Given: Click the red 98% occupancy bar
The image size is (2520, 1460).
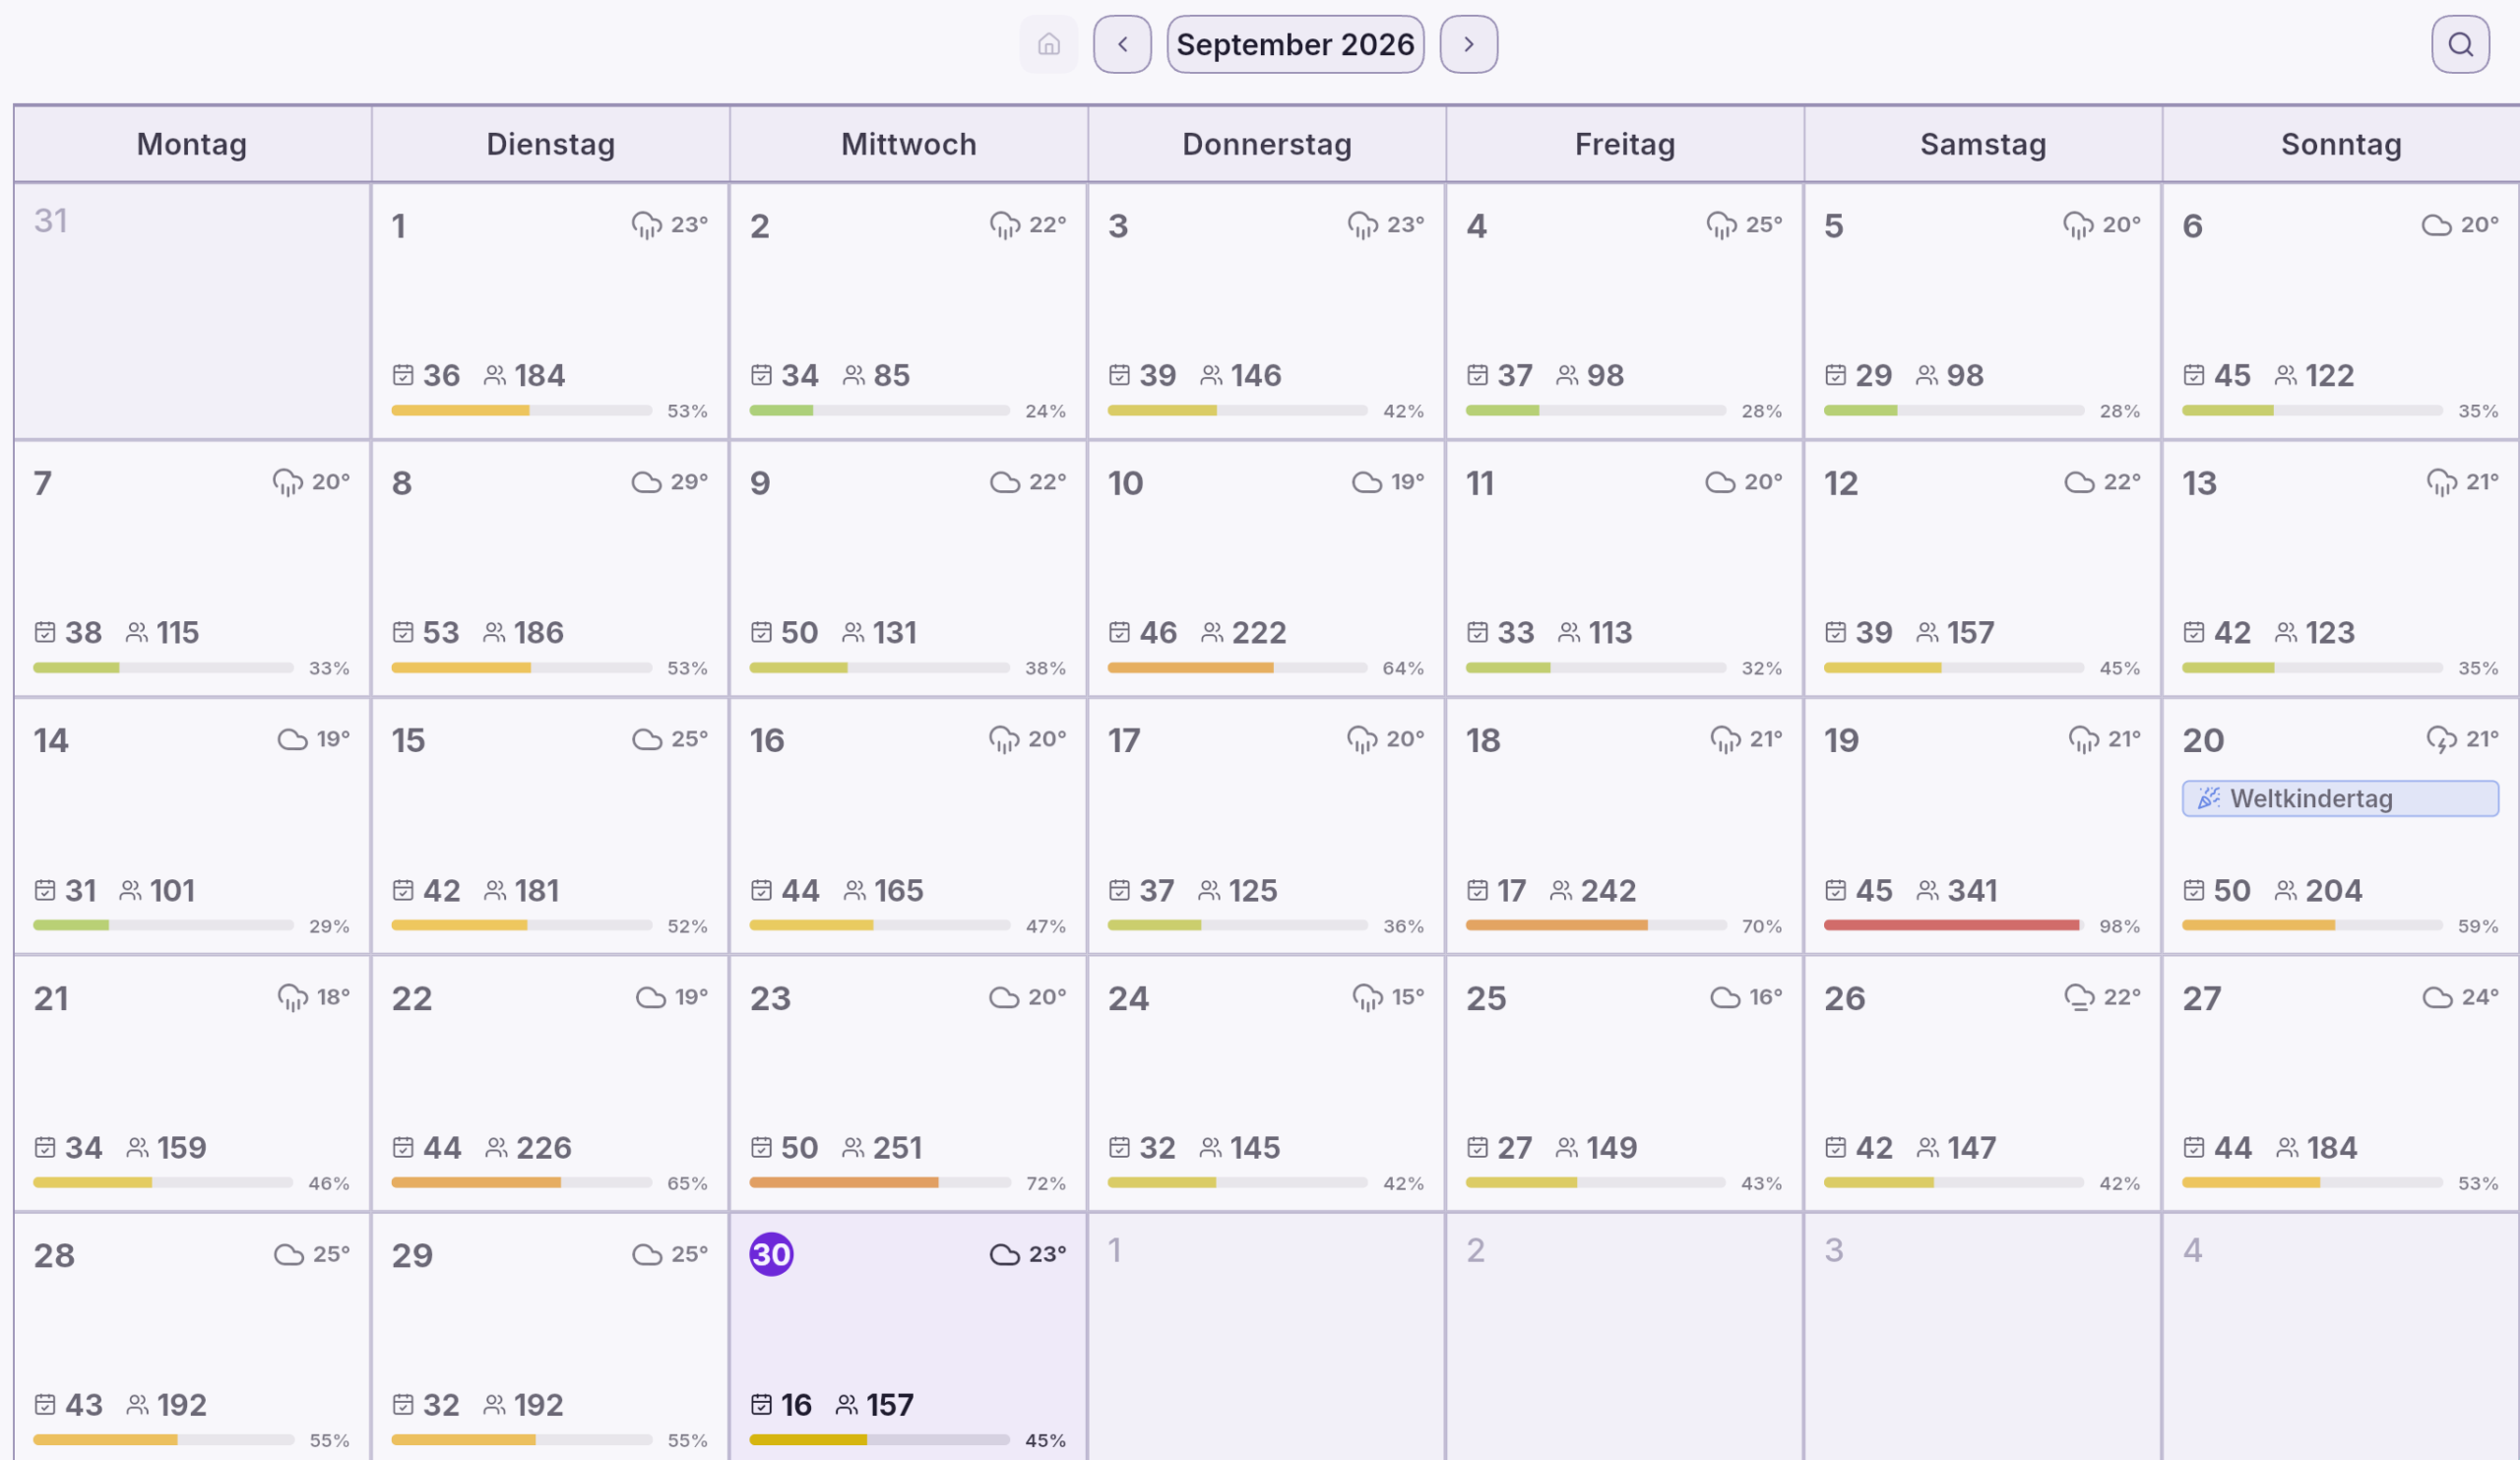Looking at the screenshot, I should click(x=1953, y=925).
